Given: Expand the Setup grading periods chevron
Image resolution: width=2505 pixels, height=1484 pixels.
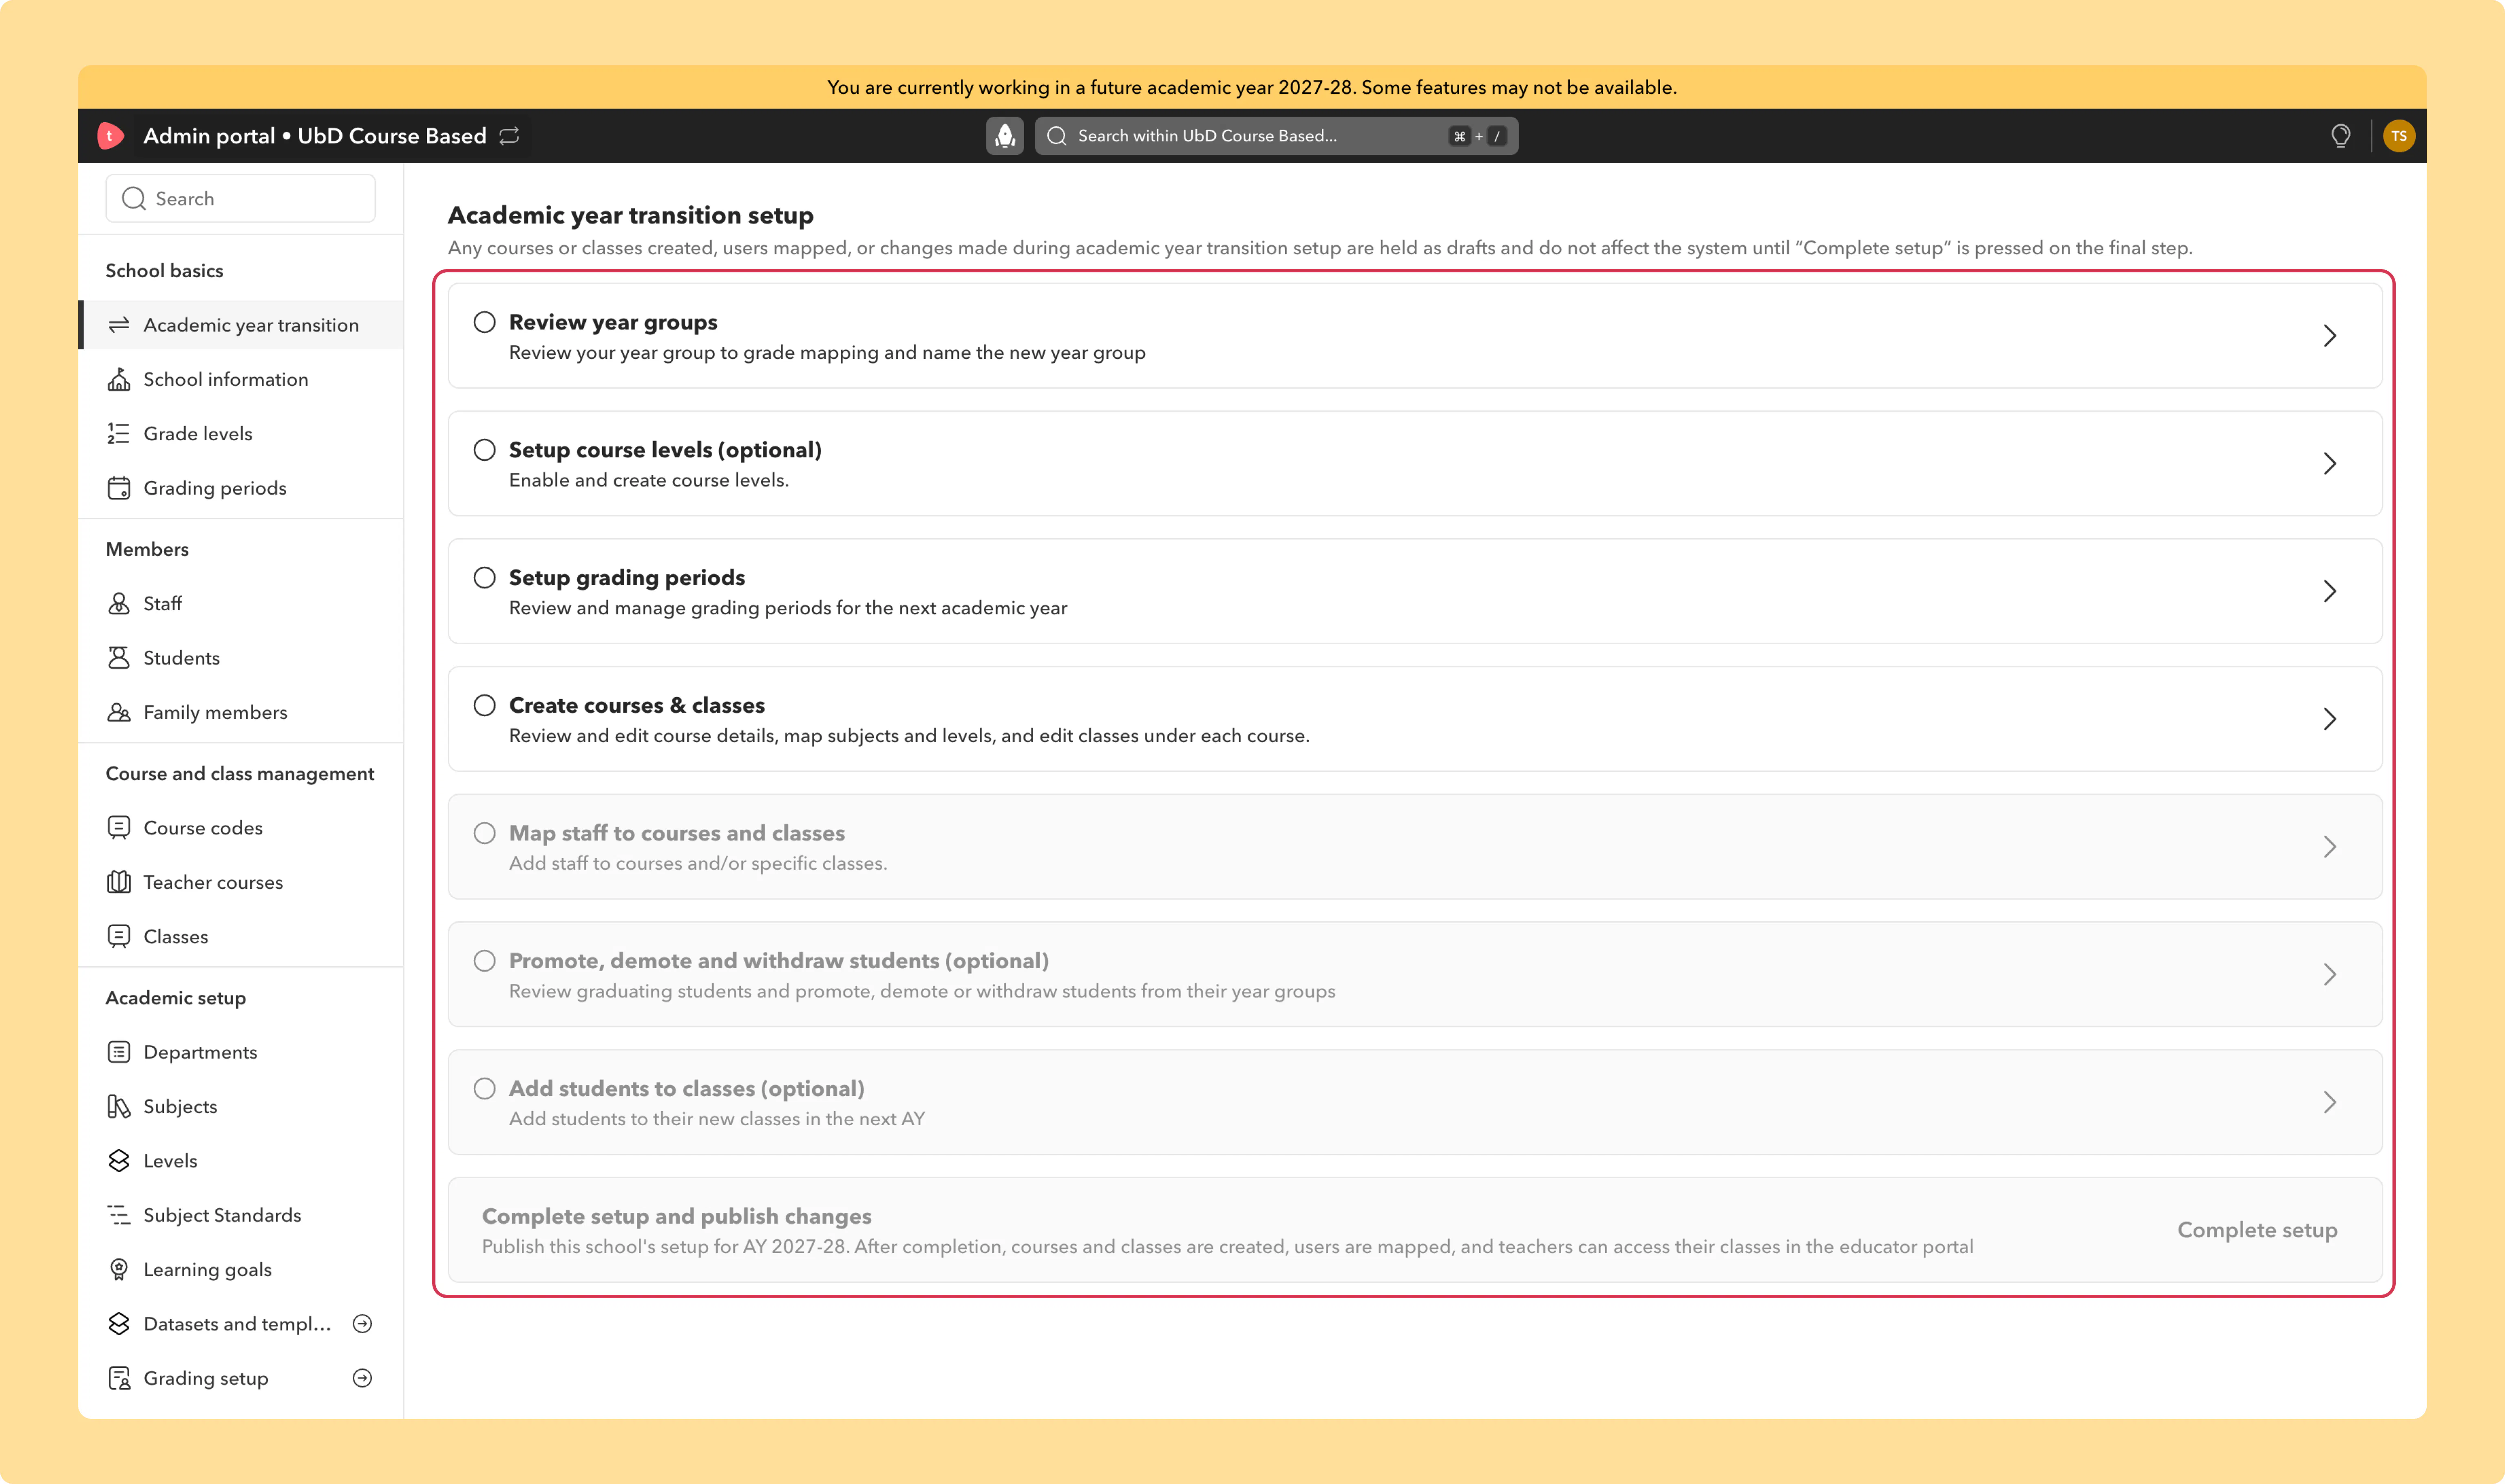Looking at the screenshot, I should tap(2329, 591).
